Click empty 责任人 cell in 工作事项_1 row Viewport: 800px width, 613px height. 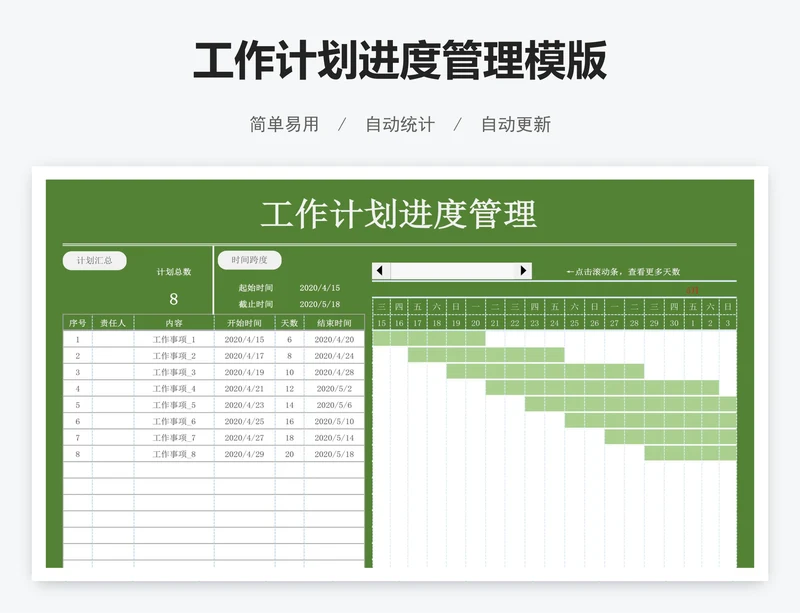point(113,339)
